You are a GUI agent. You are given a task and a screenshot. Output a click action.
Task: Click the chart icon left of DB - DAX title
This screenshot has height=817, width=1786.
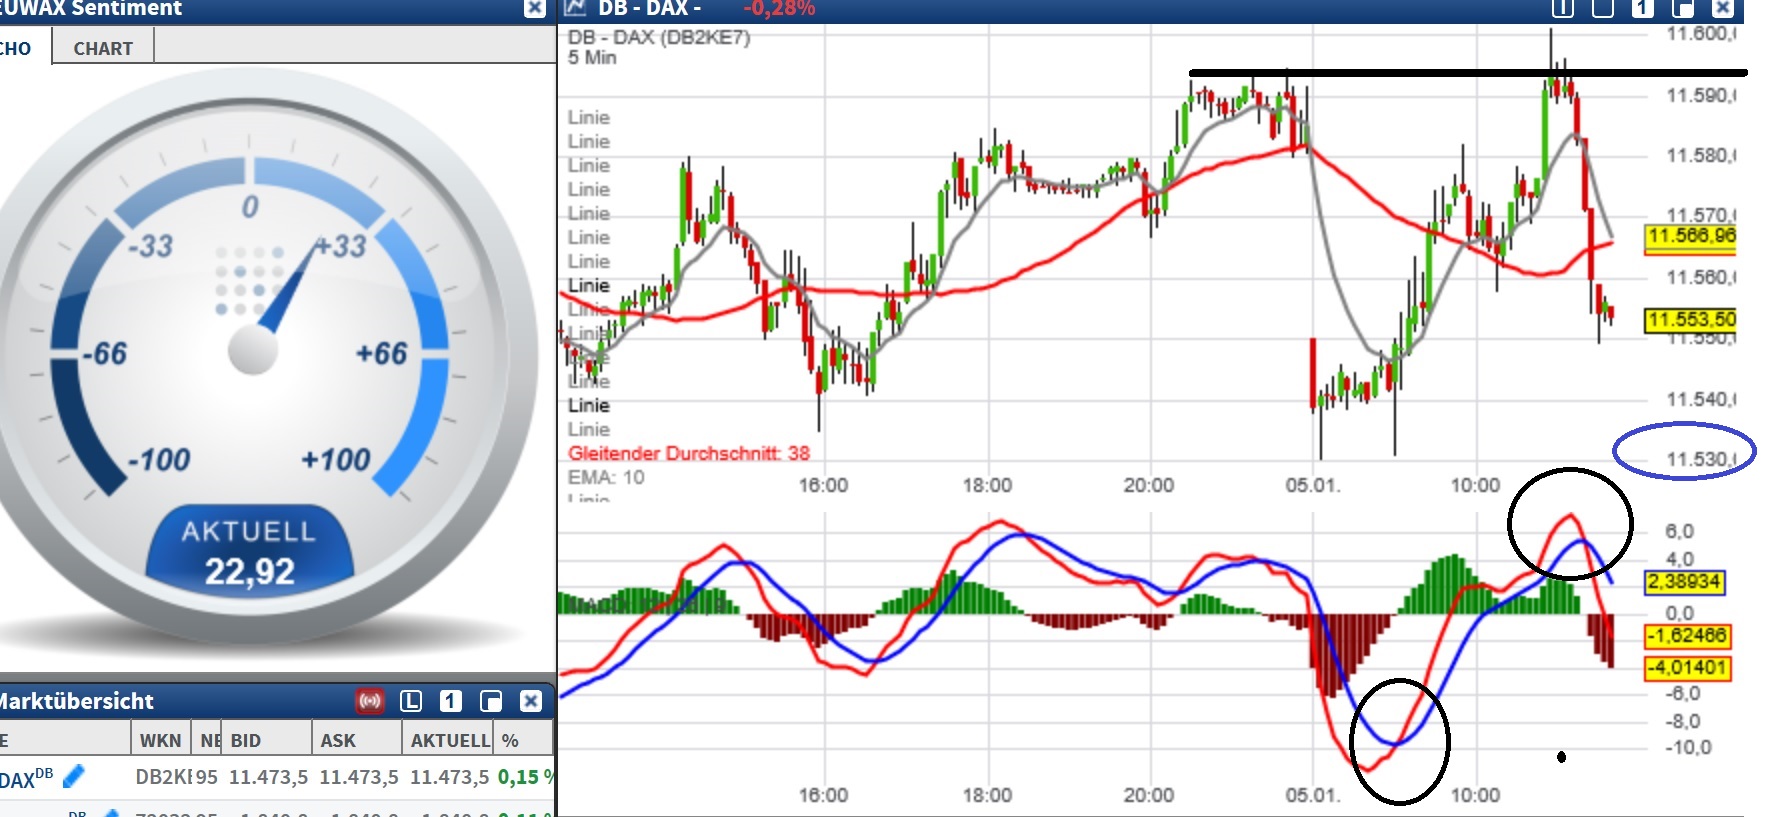[x=575, y=8]
